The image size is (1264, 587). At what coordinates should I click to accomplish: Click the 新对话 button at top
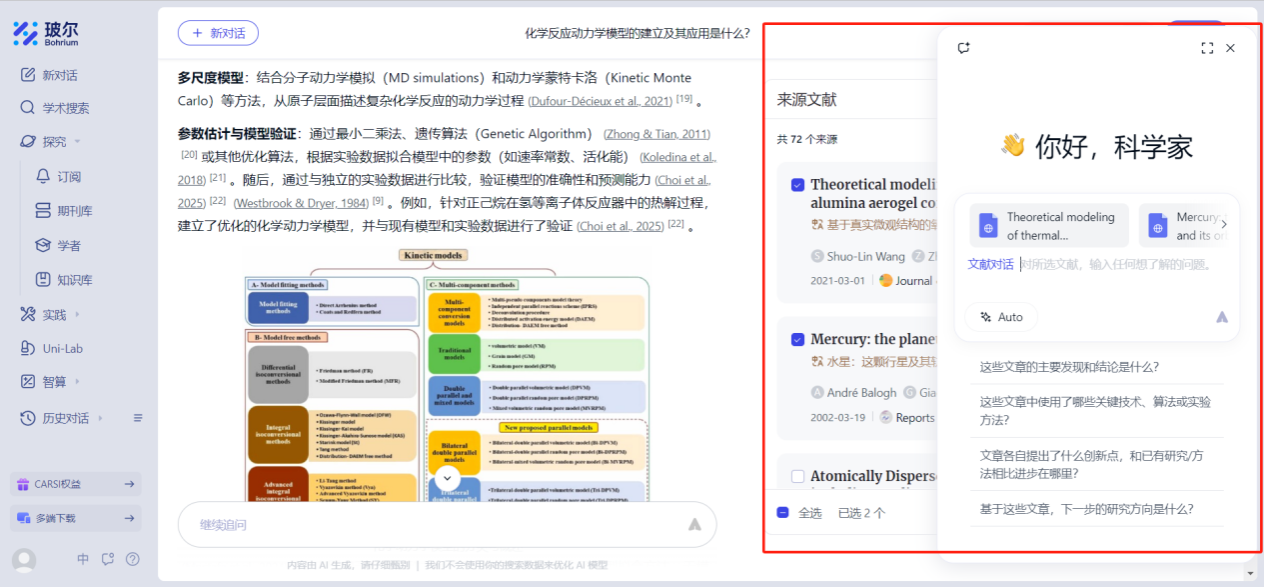tap(218, 33)
